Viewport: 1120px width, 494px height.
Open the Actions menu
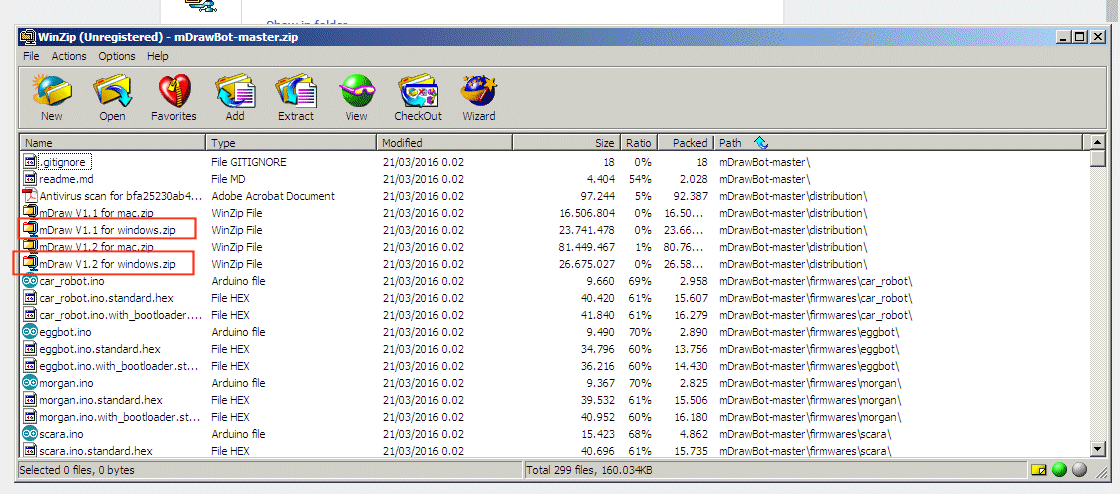click(x=69, y=56)
